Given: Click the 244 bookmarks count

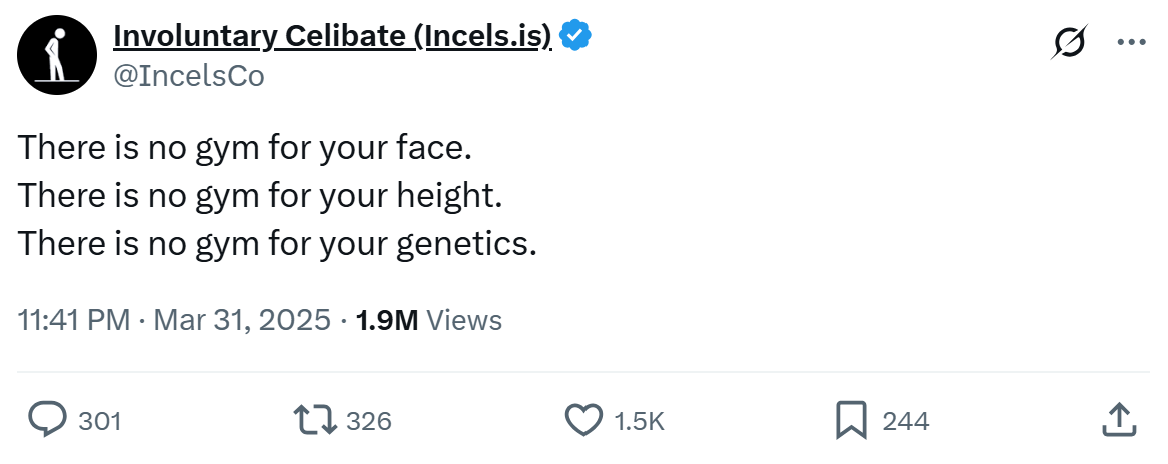Looking at the screenshot, I should point(906,422).
